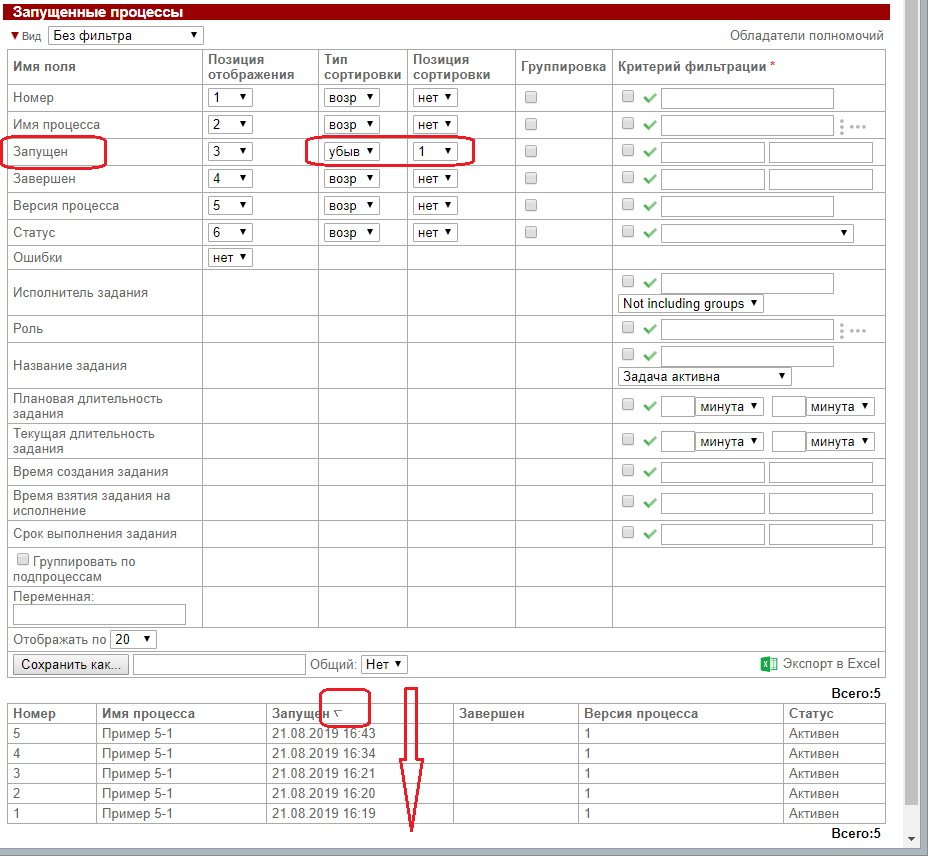Open the убыв sort type dropdown for Запущен
The image size is (933, 861).
coord(352,151)
